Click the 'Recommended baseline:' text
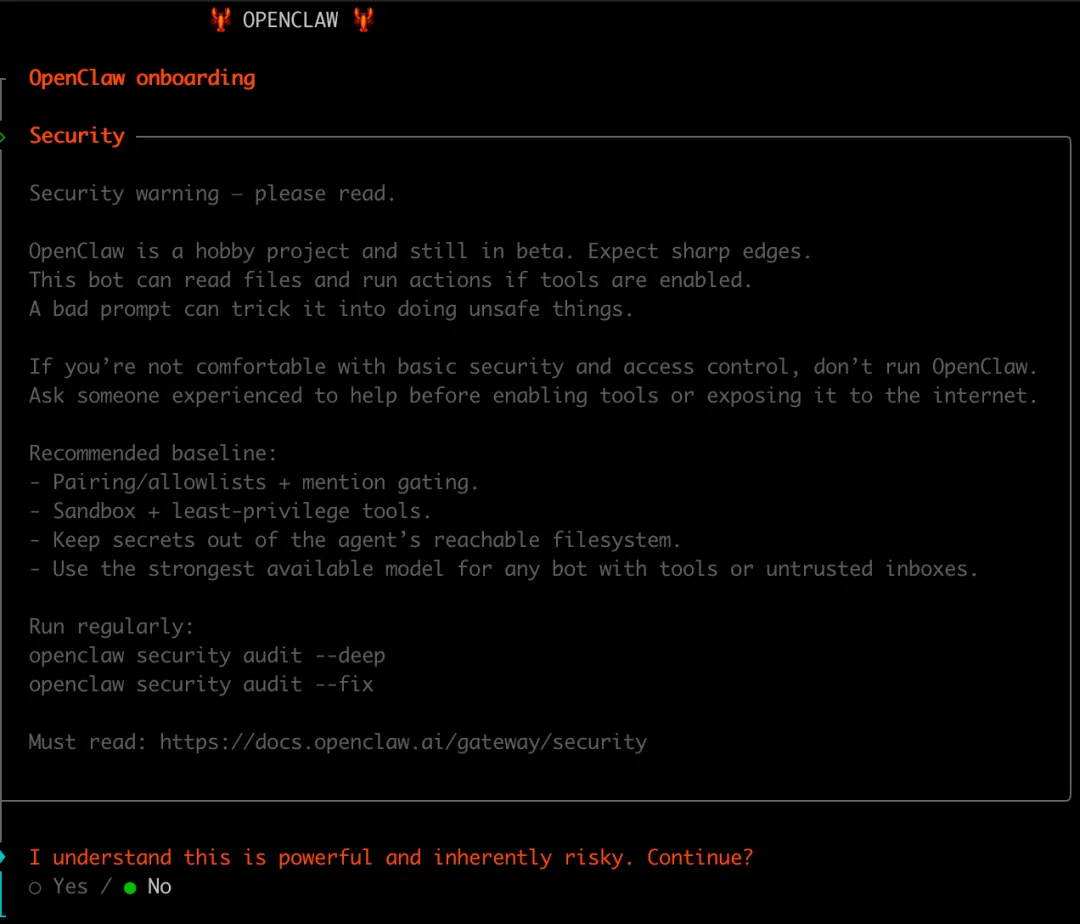The image size is (1080, 924). coord(153,453)
